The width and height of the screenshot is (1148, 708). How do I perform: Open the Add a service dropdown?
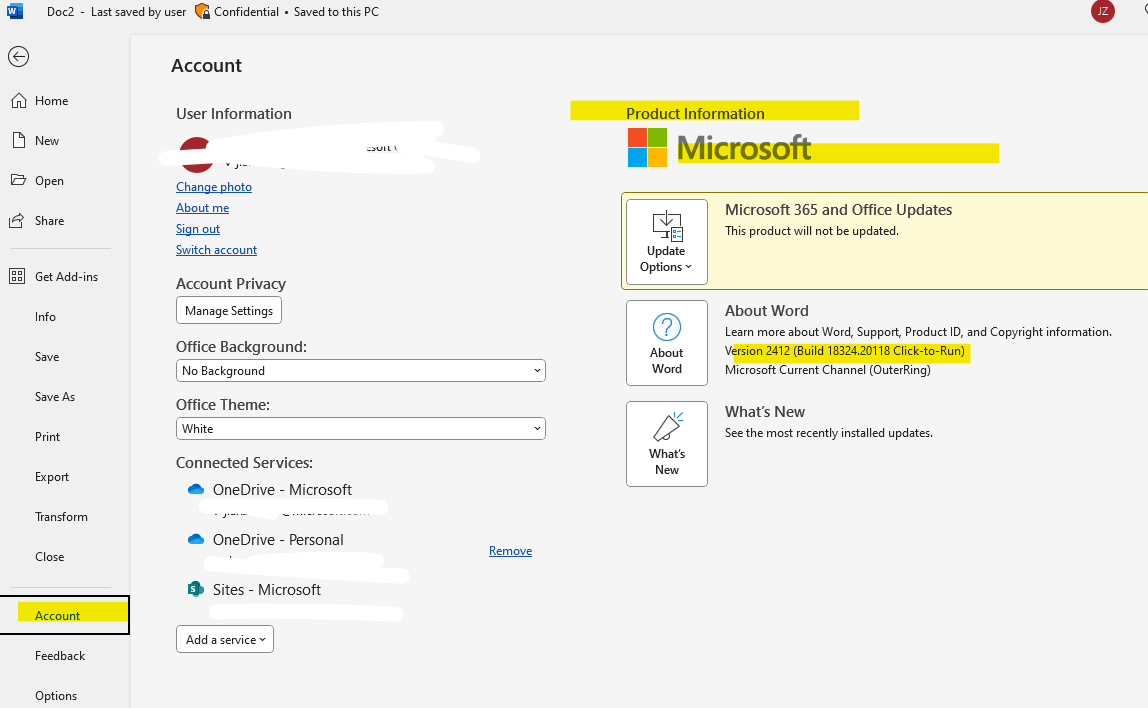coord(225,639)
